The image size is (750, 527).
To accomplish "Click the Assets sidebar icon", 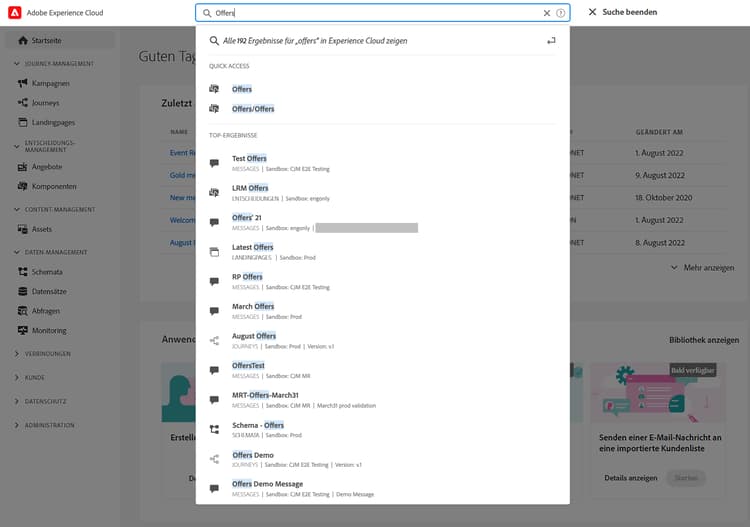I will tap(22, 229).
